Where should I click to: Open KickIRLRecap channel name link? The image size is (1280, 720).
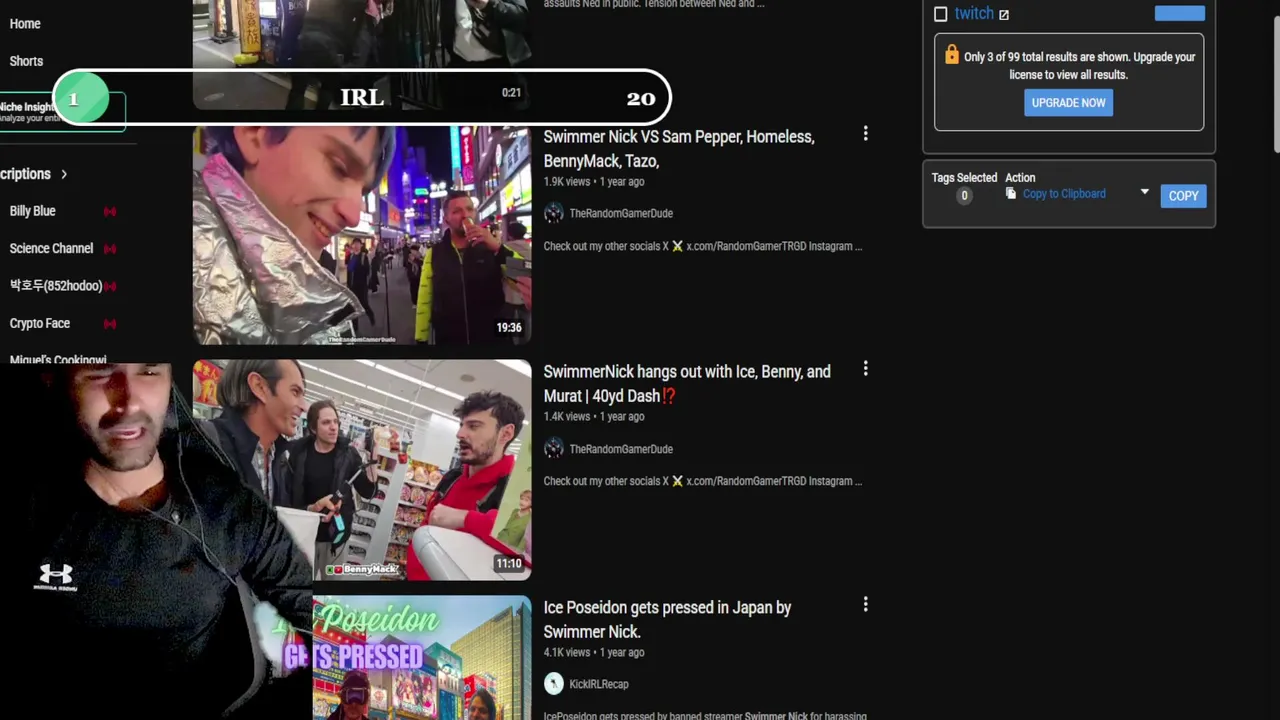tap(599, 684)
